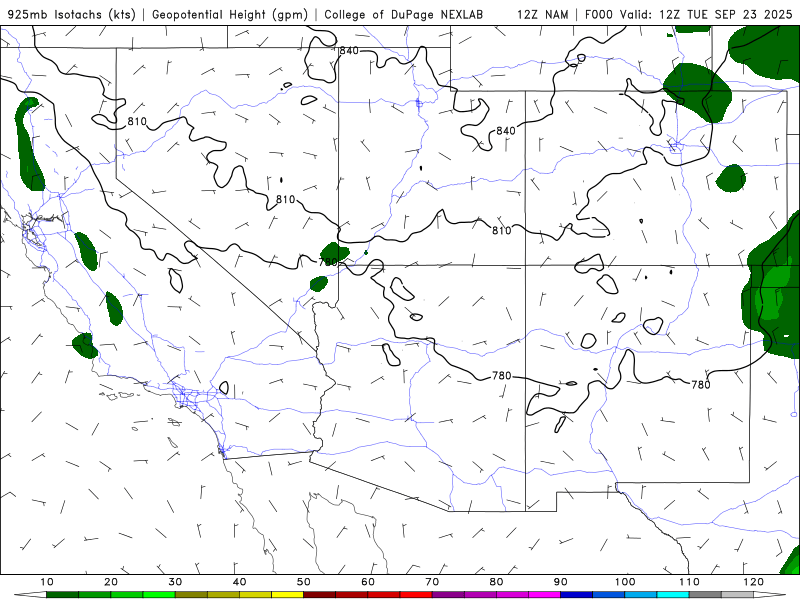This screenshot has height=600, width=800.
Task: Pick the medium green 15-20 kt legend swatch
Action: 94,595
